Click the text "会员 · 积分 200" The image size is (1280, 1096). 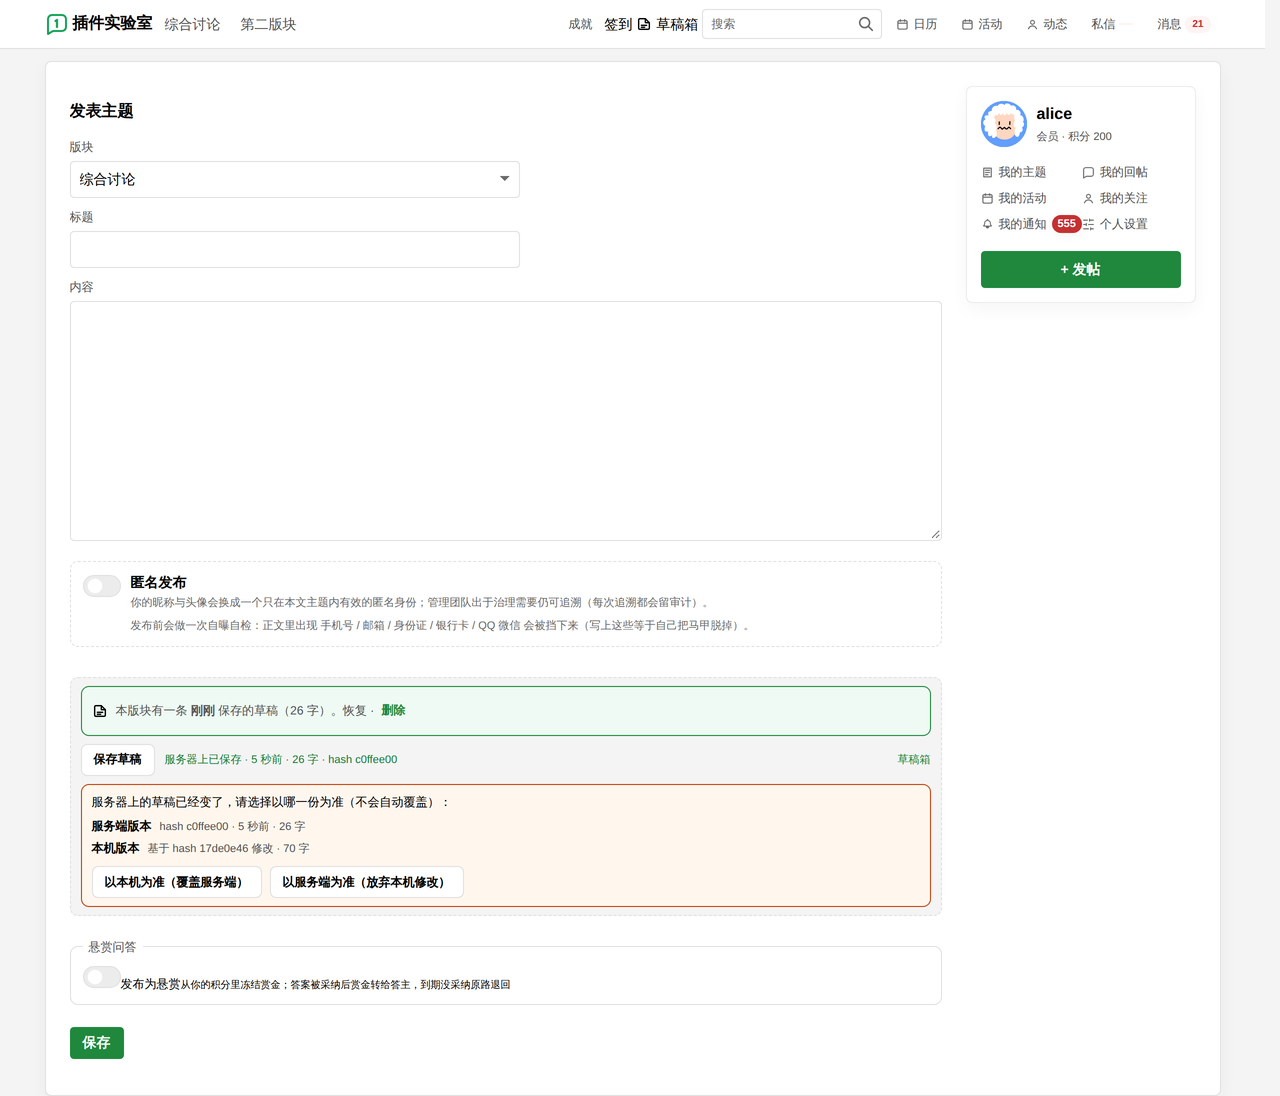tap(1074, 137)
